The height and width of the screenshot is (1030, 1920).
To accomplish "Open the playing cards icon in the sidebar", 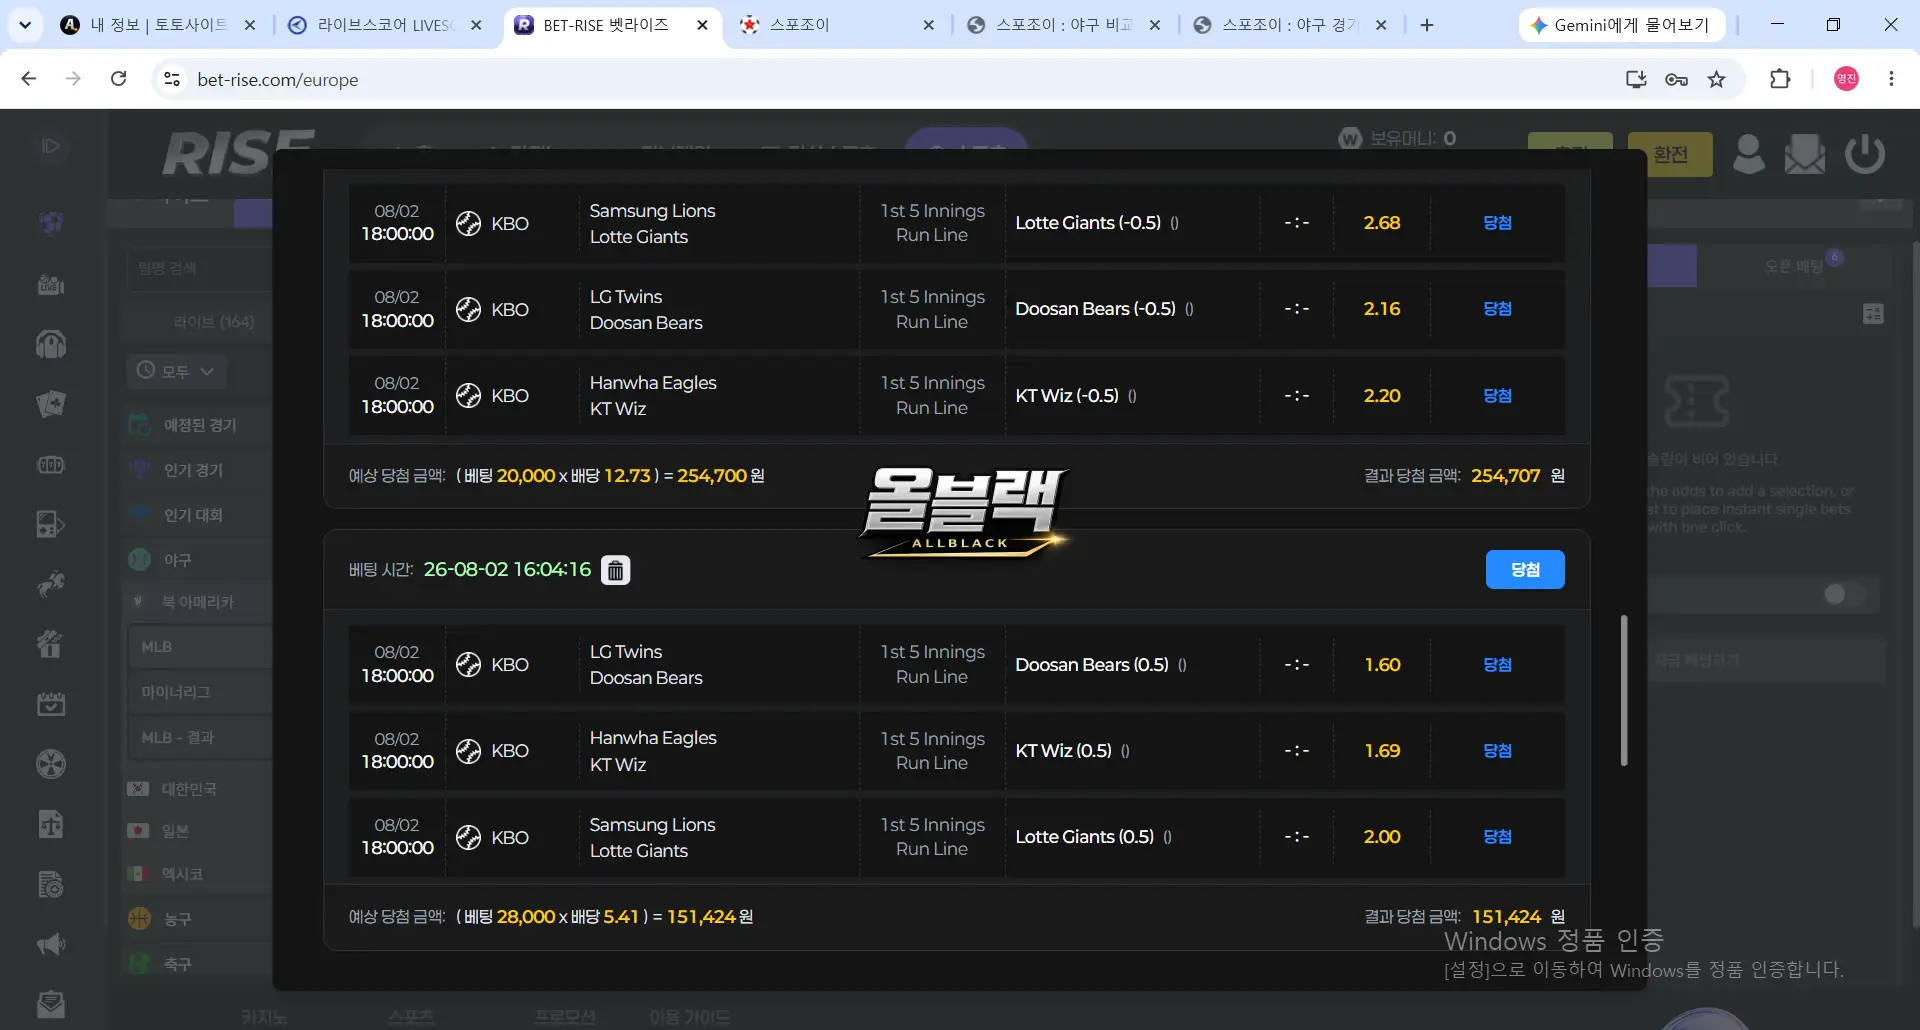I will pos(51,404).
